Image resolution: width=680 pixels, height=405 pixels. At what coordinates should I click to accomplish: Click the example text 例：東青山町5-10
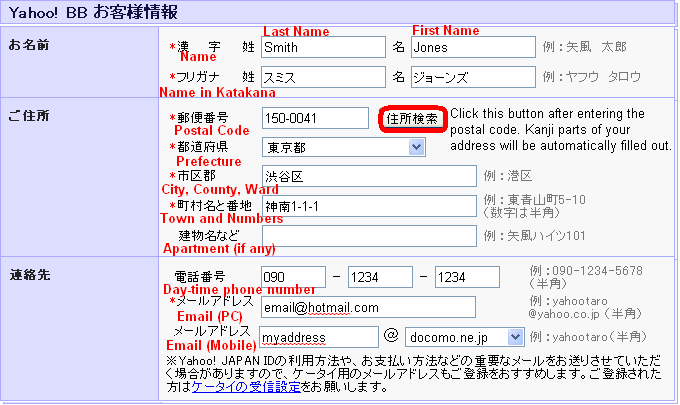coord(535,200)
